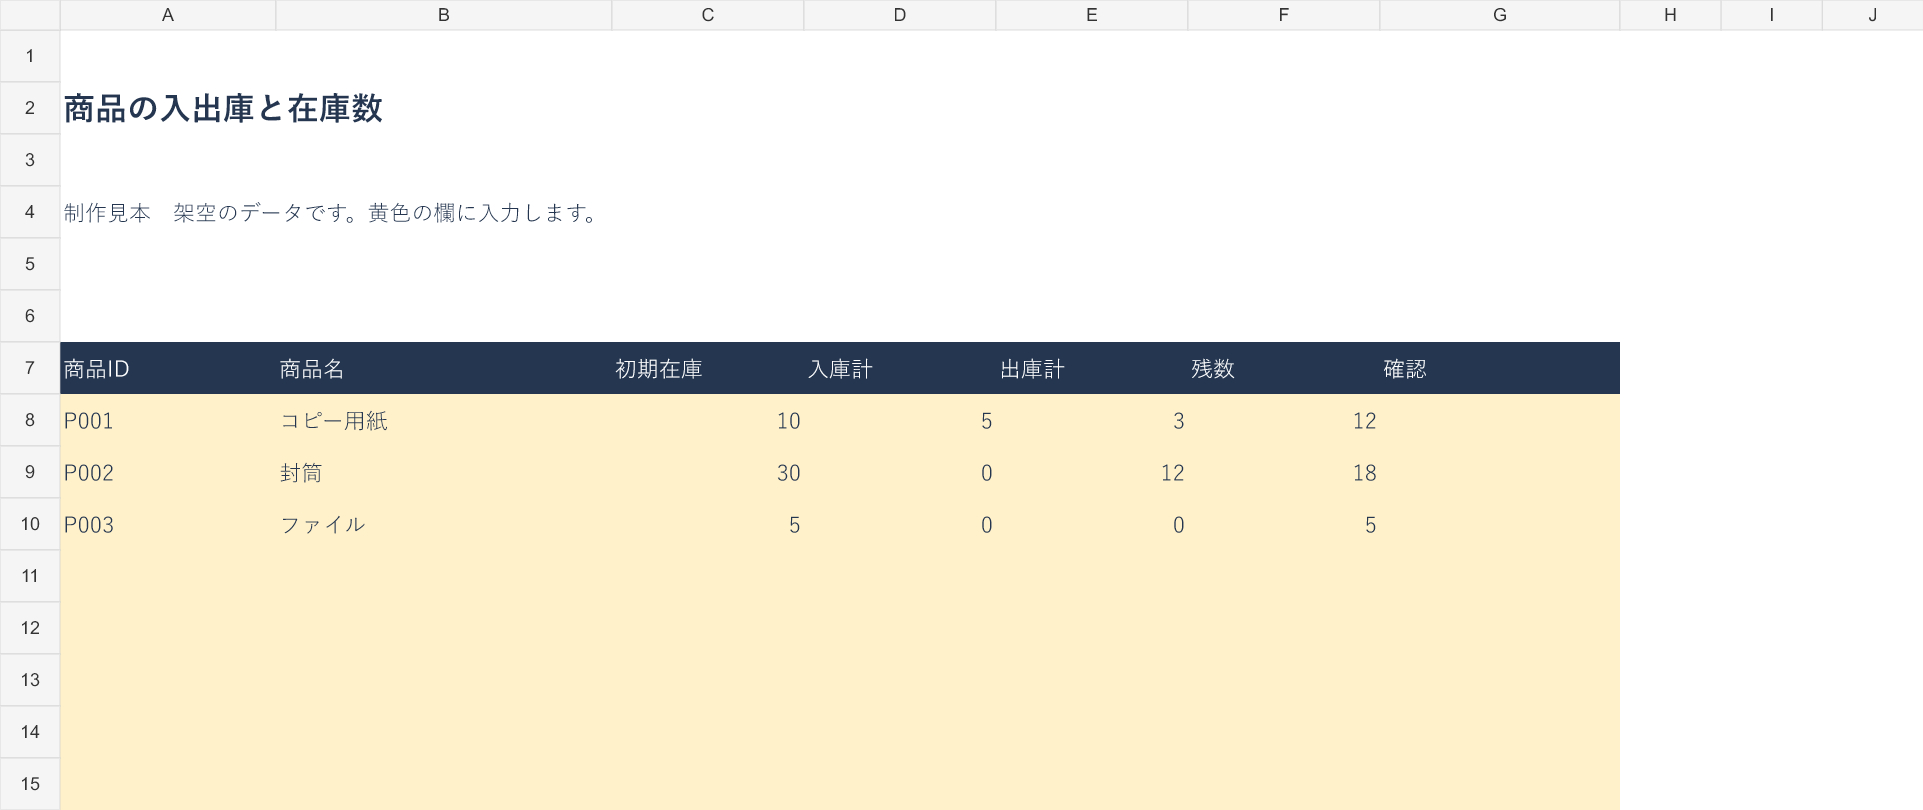Click the 商品名 table header cell
The height and width of the screenshot is (810, 1923).
click(444, 369)
